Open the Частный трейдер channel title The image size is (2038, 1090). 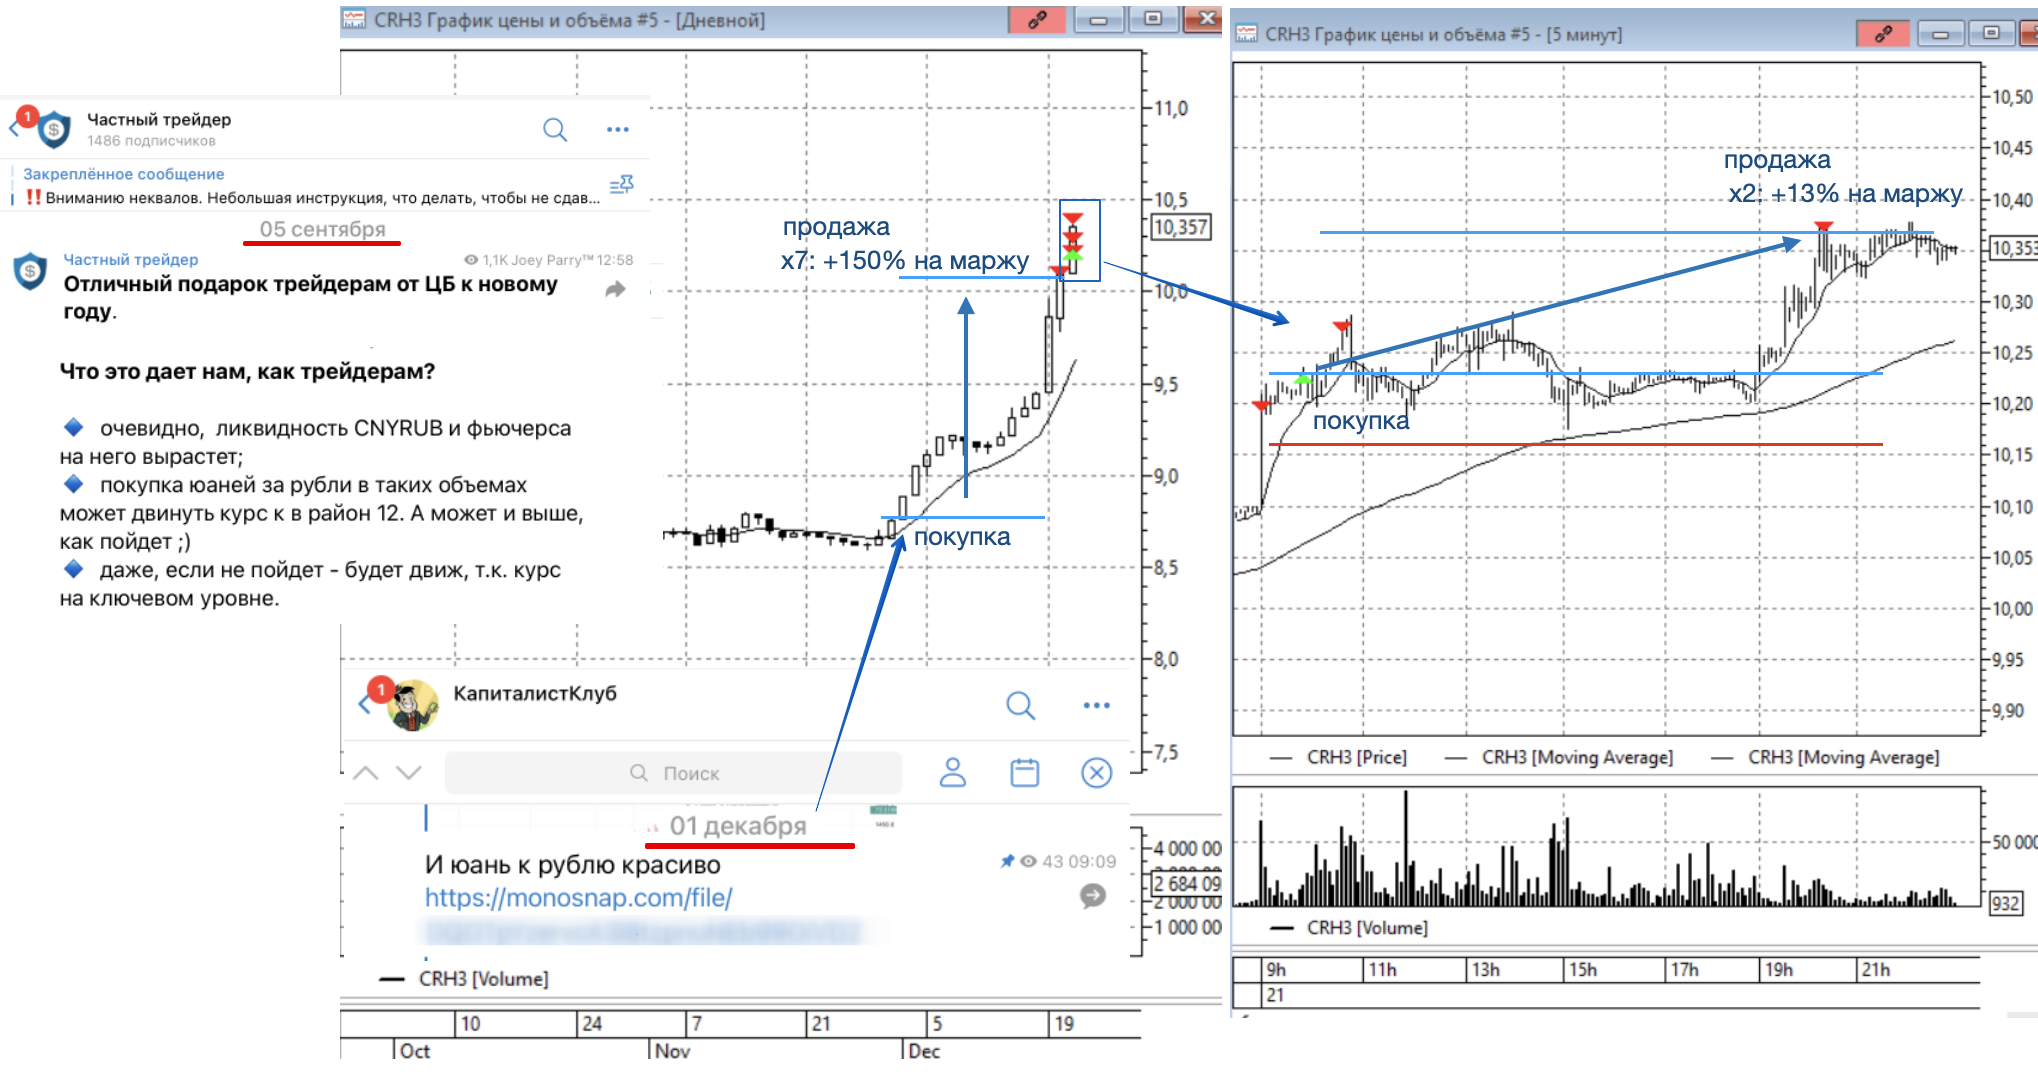(x=159, y=119)
